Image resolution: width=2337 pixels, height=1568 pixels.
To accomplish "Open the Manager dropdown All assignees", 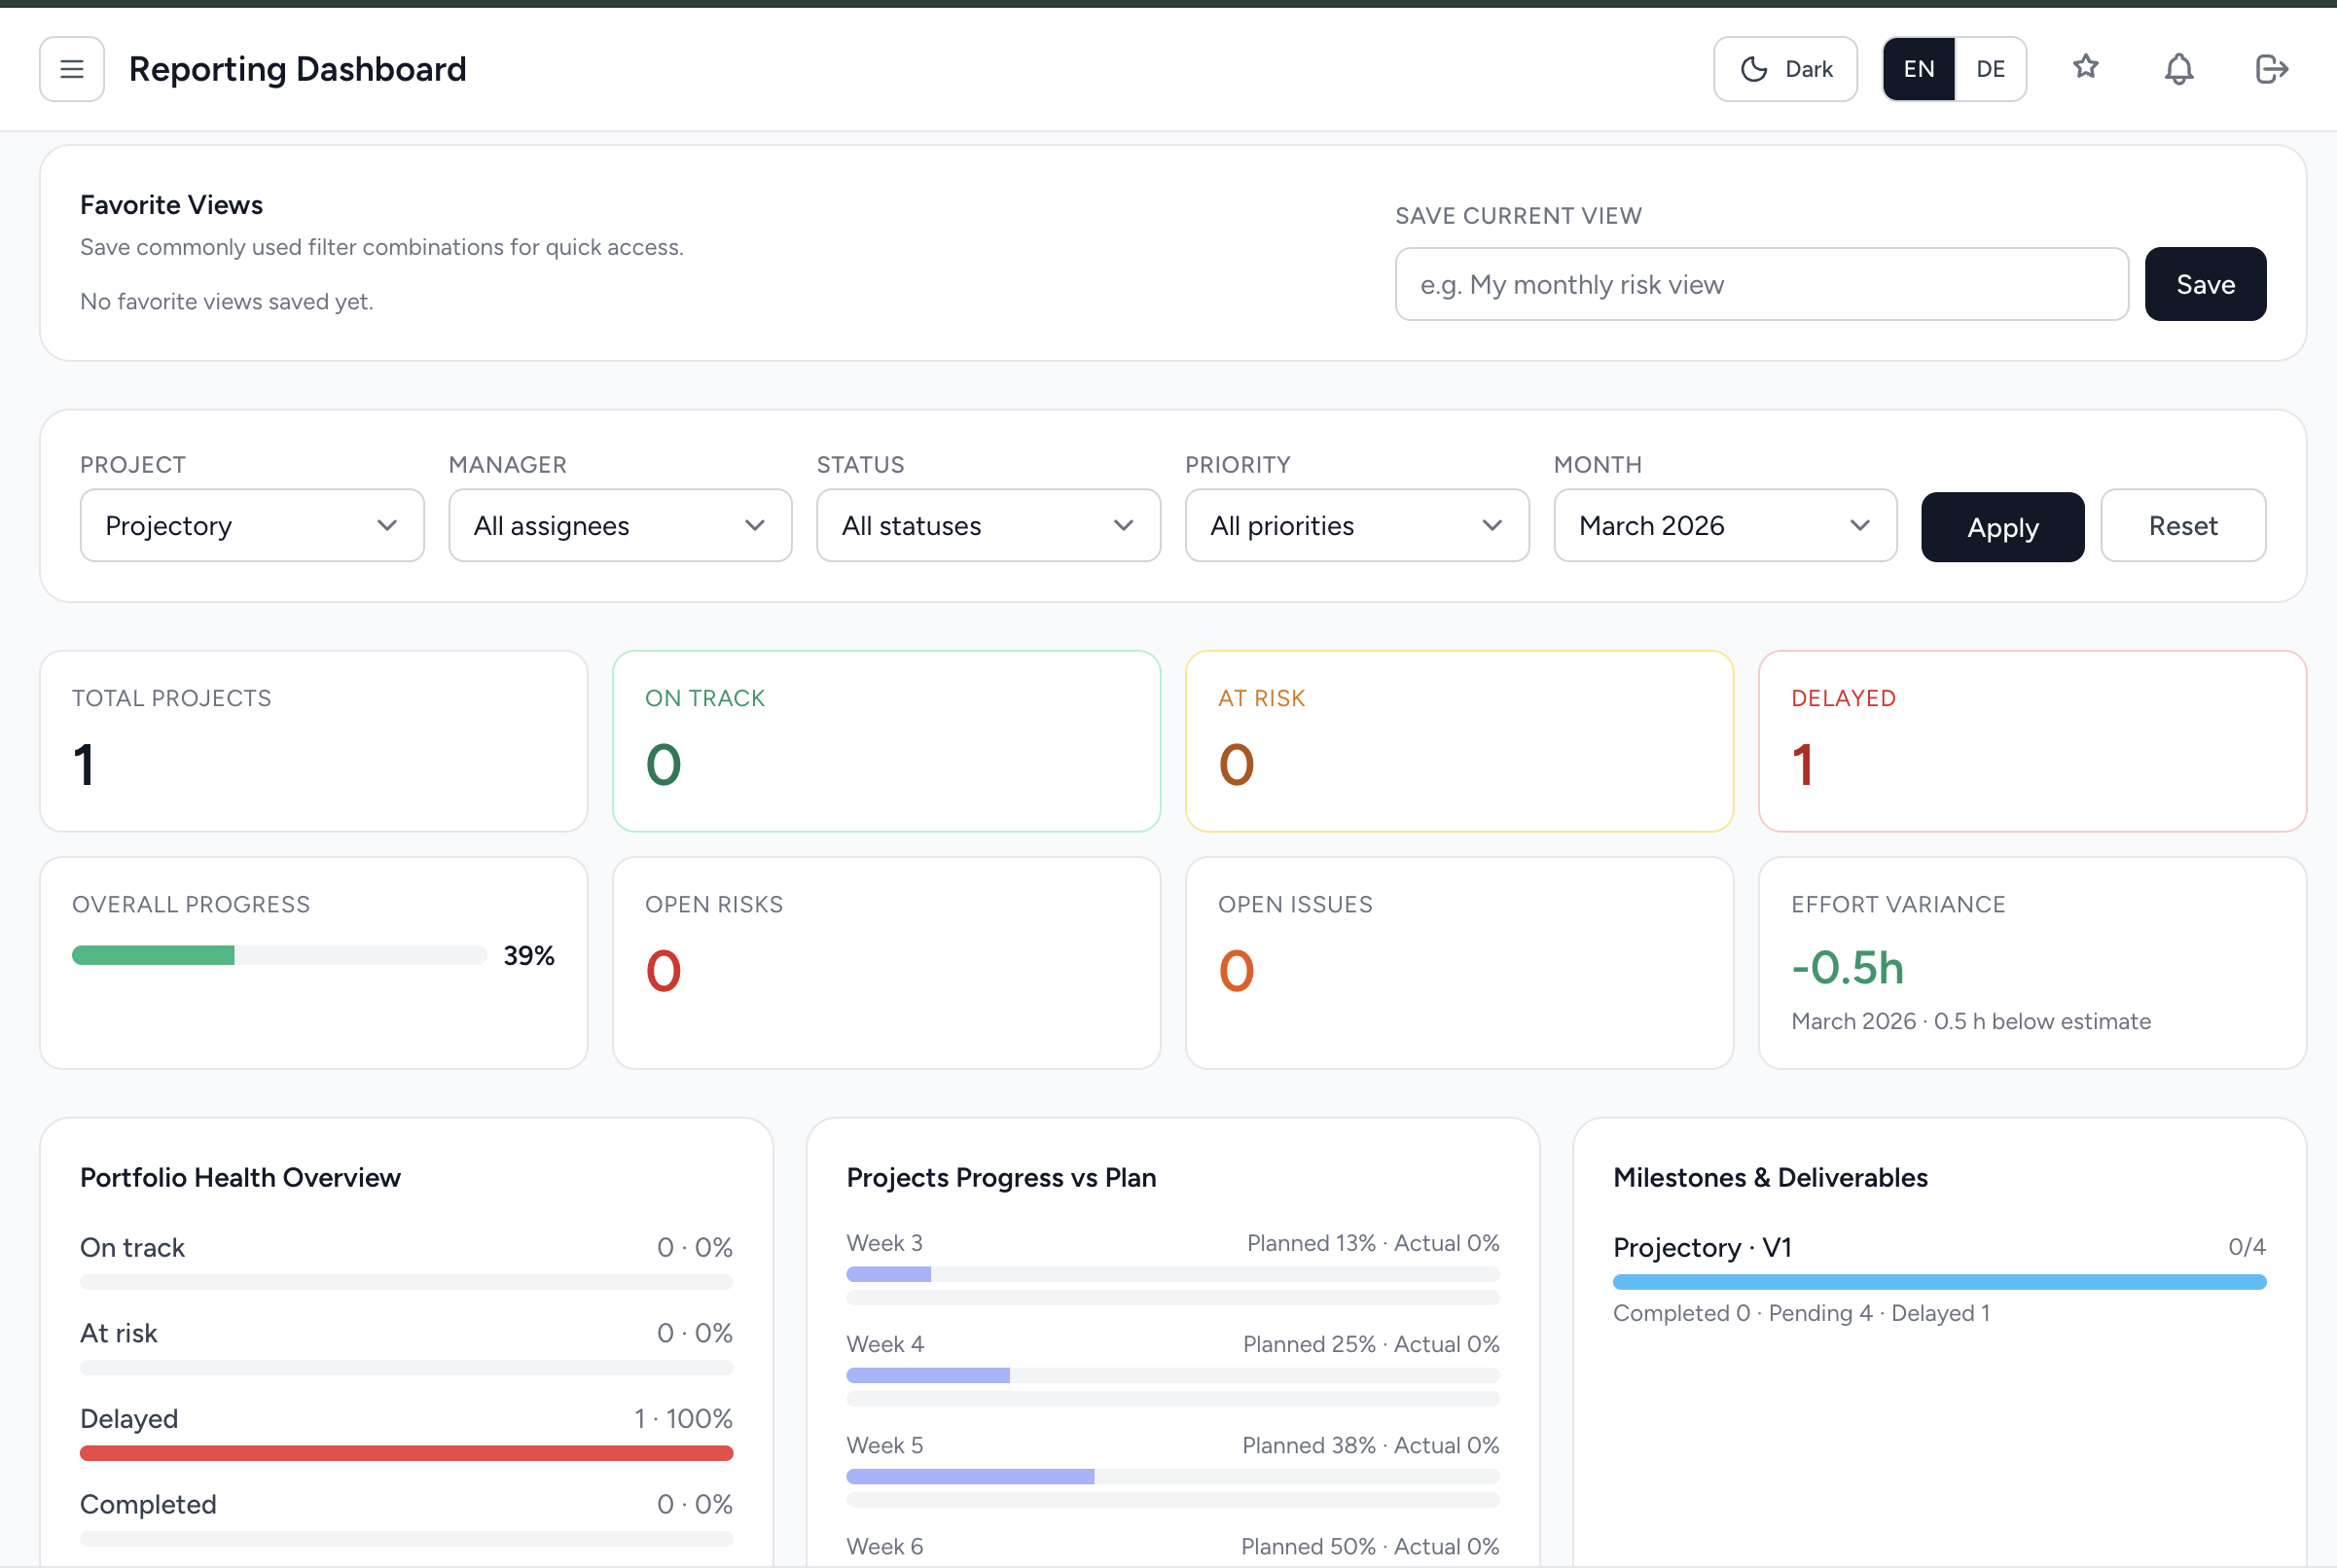I will [x=620, y=525].
